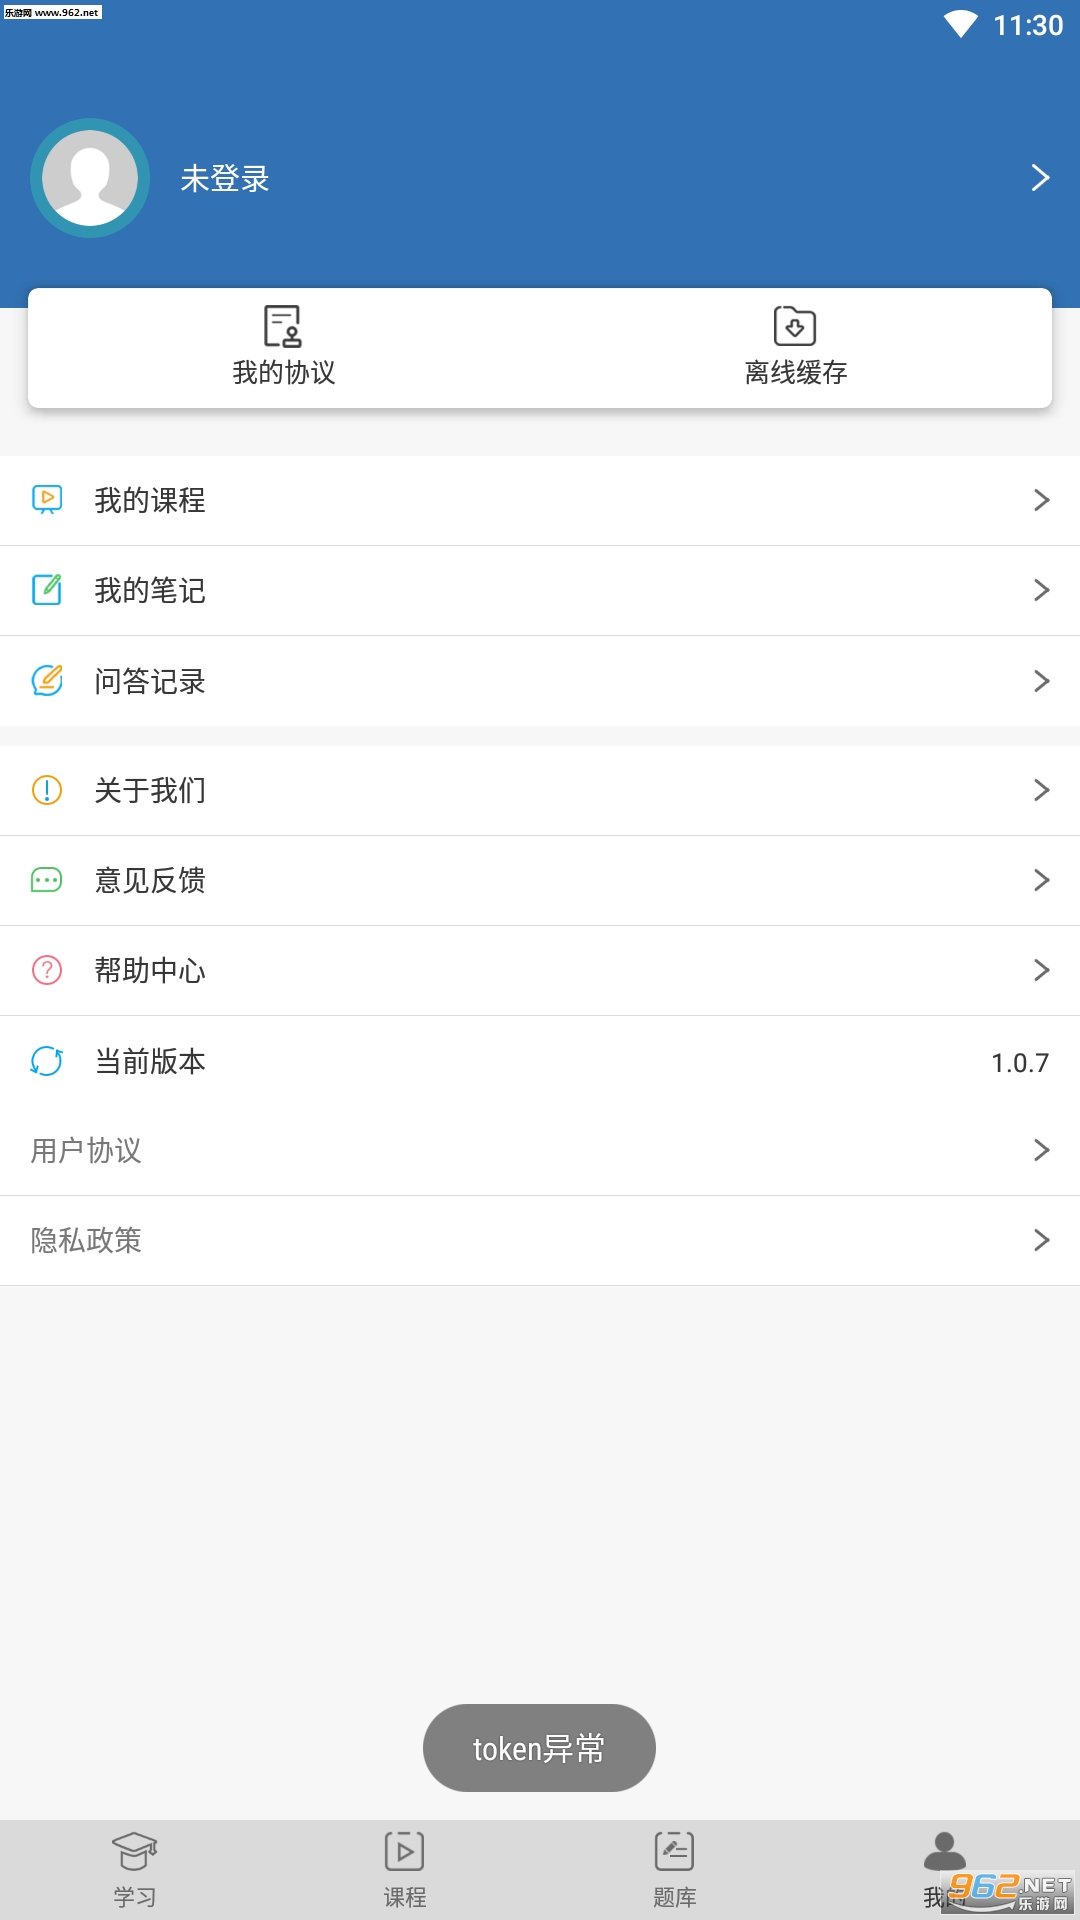
Task: Tap the 1.0.7 version number
Action: click(x=1019, y=1062)
